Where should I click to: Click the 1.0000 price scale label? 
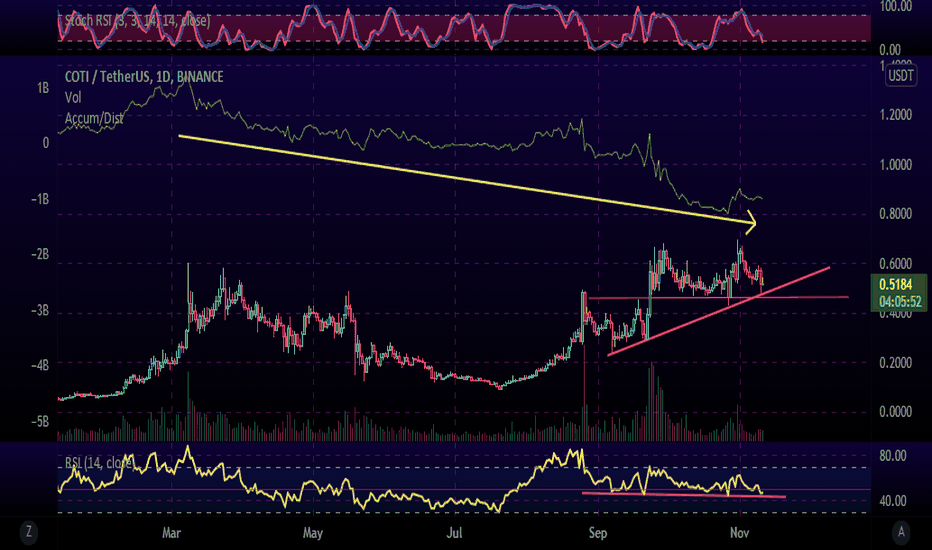click(x=896, y=165)
